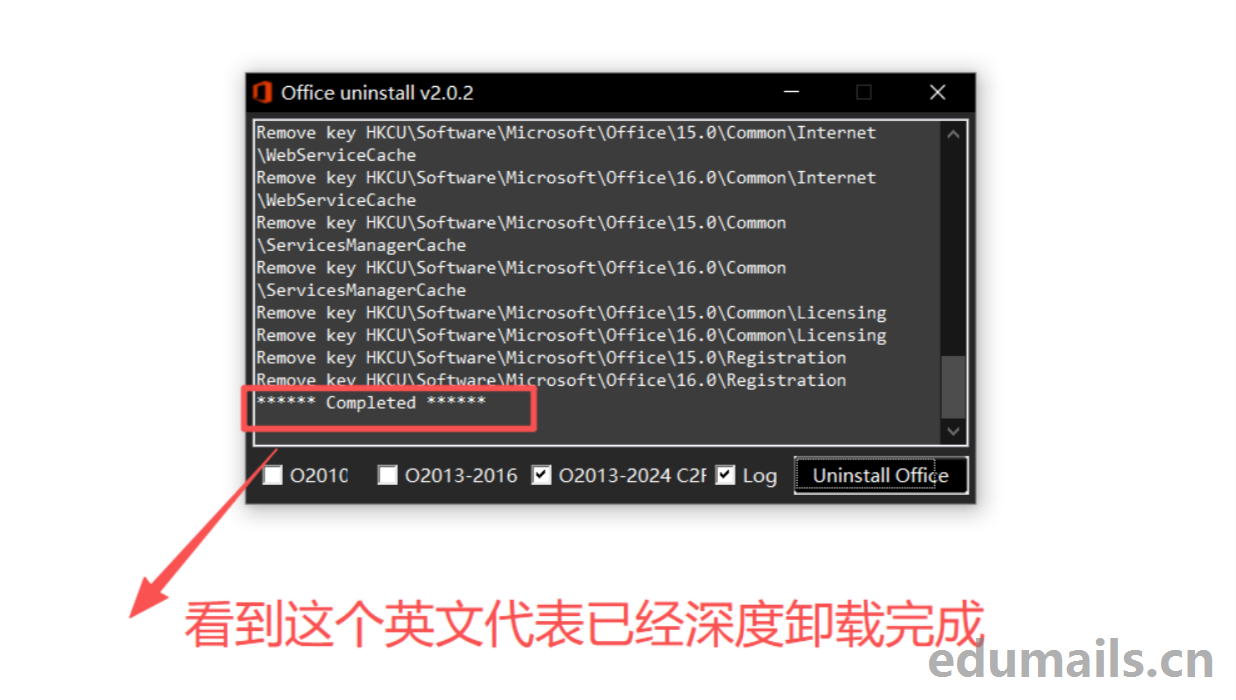Disable the Log checkbox

click(726, 475)
